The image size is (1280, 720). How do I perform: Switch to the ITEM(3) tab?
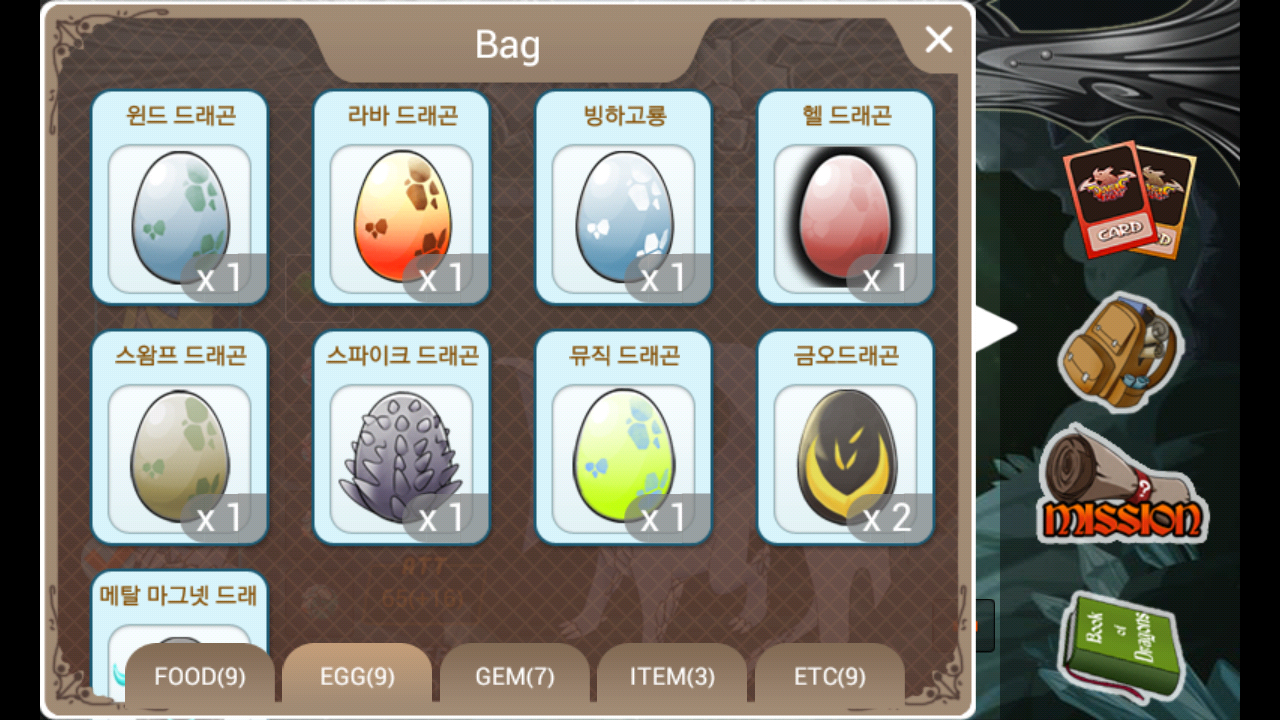click(672, 677)
